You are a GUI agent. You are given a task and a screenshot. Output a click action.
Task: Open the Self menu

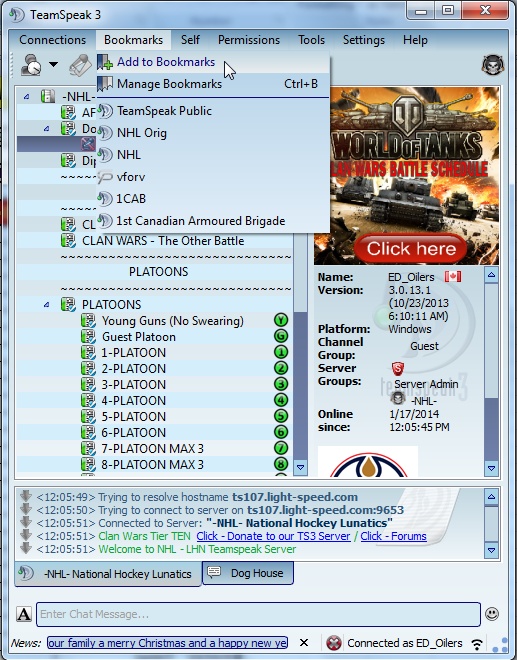pos(190,40)
